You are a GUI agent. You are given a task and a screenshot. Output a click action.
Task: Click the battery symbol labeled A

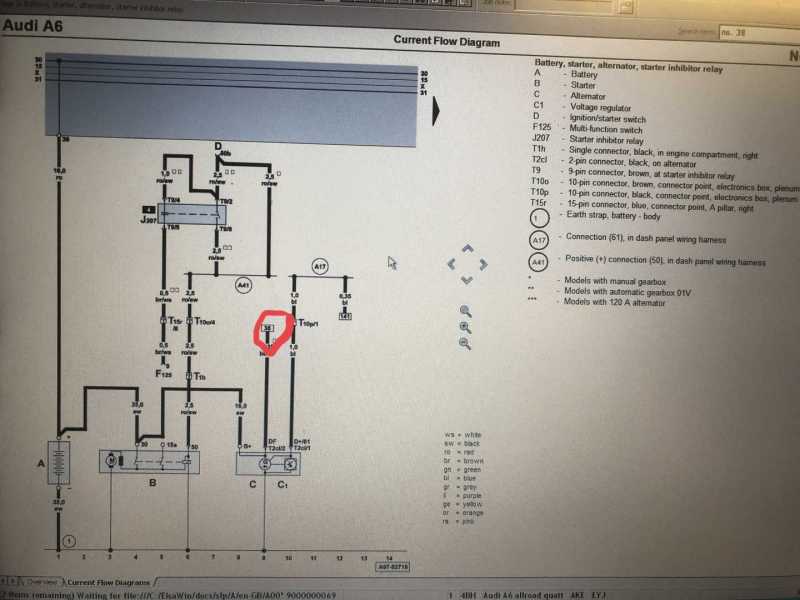pyautogui.click(x=59, y=470)
